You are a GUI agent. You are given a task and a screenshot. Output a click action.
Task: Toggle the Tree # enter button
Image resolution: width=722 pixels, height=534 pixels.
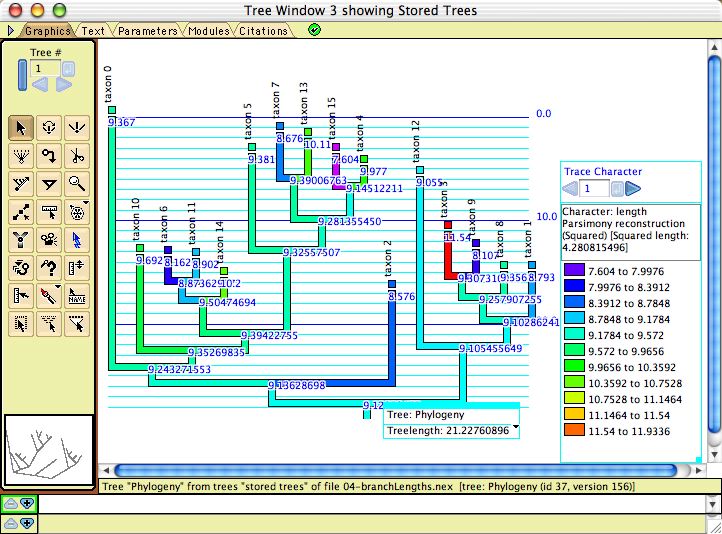point(69,68)
